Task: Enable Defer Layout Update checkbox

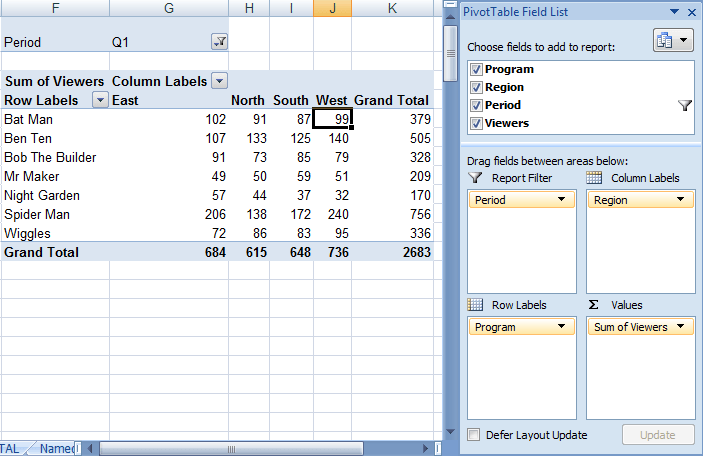Action: [x=473, y=434]
